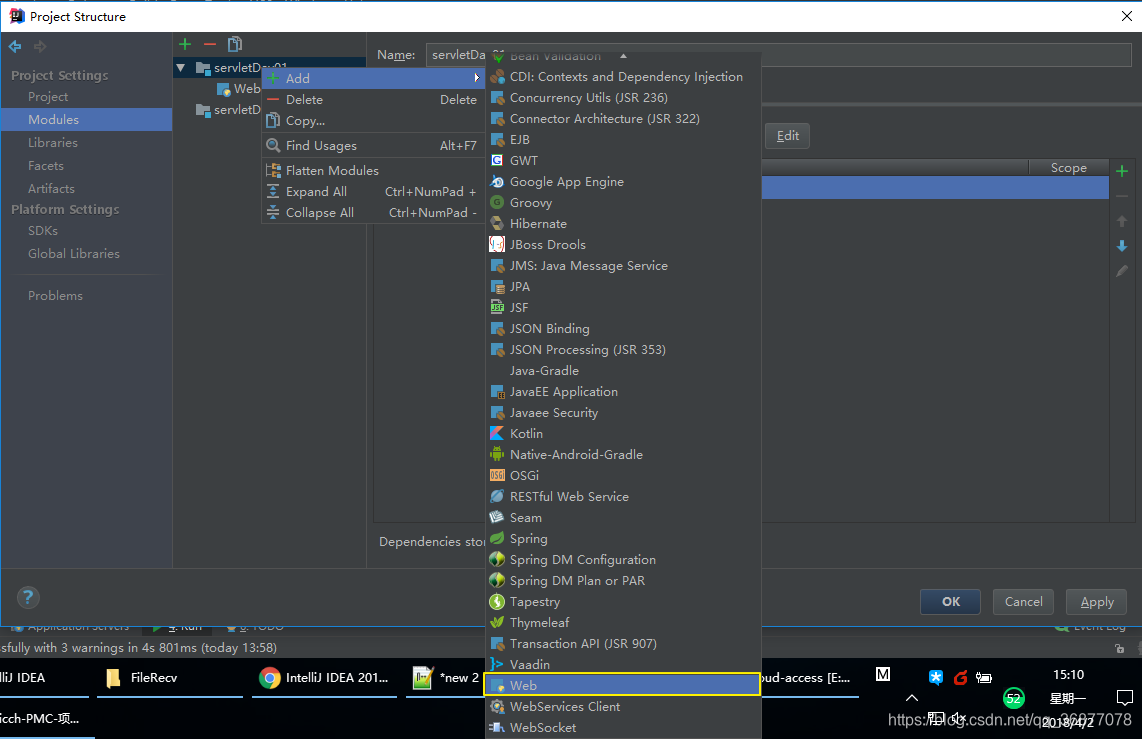Click the move up arrow icon
1142x739 pixels.
pyautogui.click(x=1122, y=221)
